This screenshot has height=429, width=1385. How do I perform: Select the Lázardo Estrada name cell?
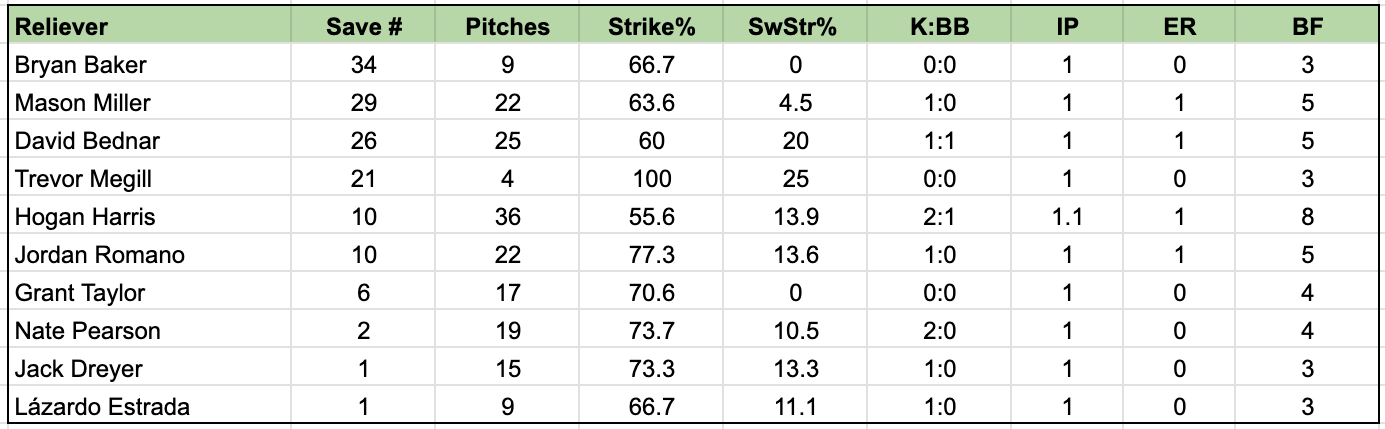[x=150, y=407]
